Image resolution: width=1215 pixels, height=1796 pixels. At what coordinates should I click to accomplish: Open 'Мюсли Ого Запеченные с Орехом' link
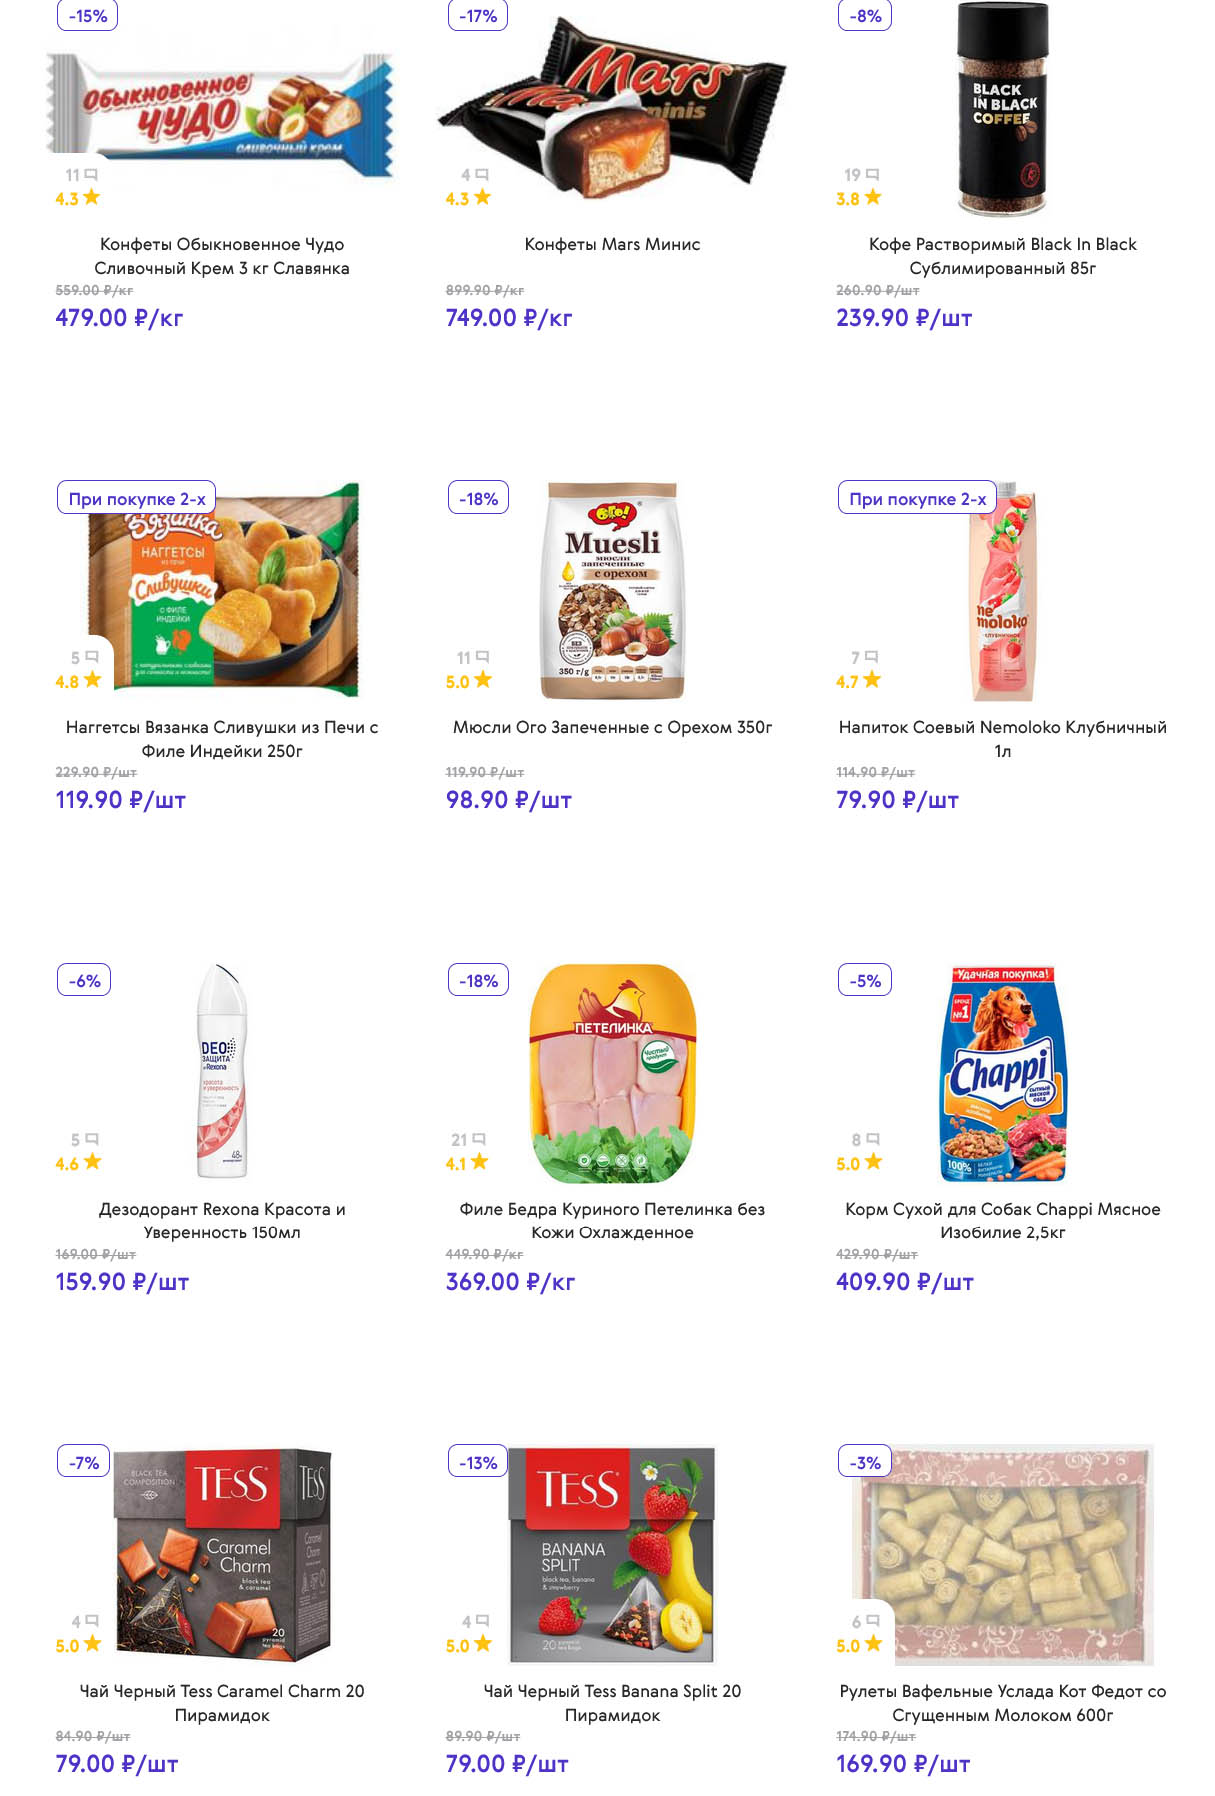pos(612,727)
